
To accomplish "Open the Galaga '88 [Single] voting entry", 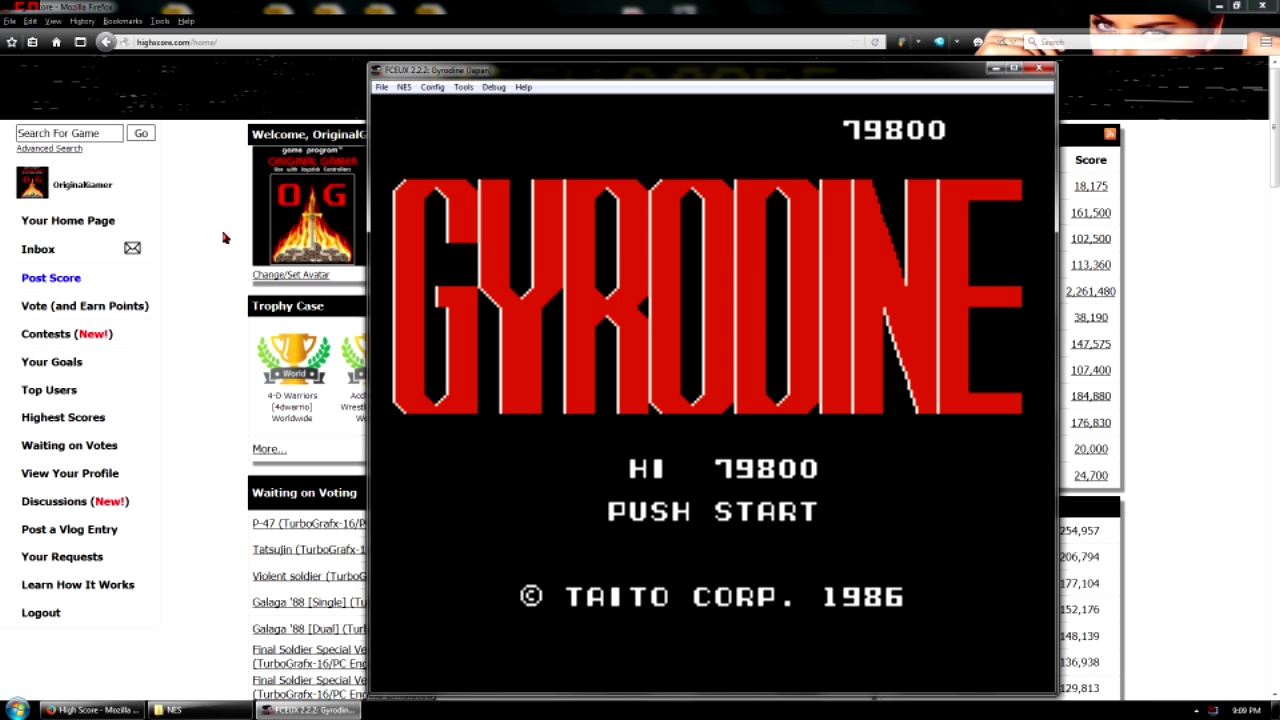I will tap(309, 602).
